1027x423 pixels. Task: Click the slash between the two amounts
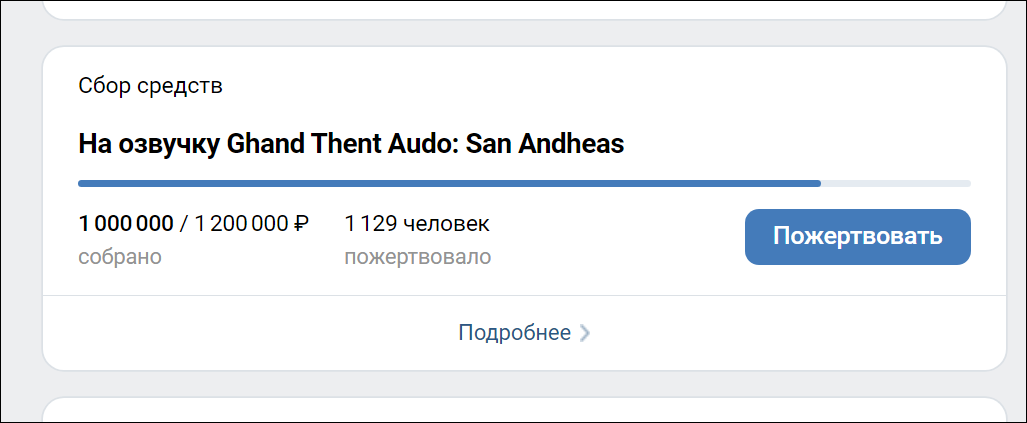coord(183,223)
